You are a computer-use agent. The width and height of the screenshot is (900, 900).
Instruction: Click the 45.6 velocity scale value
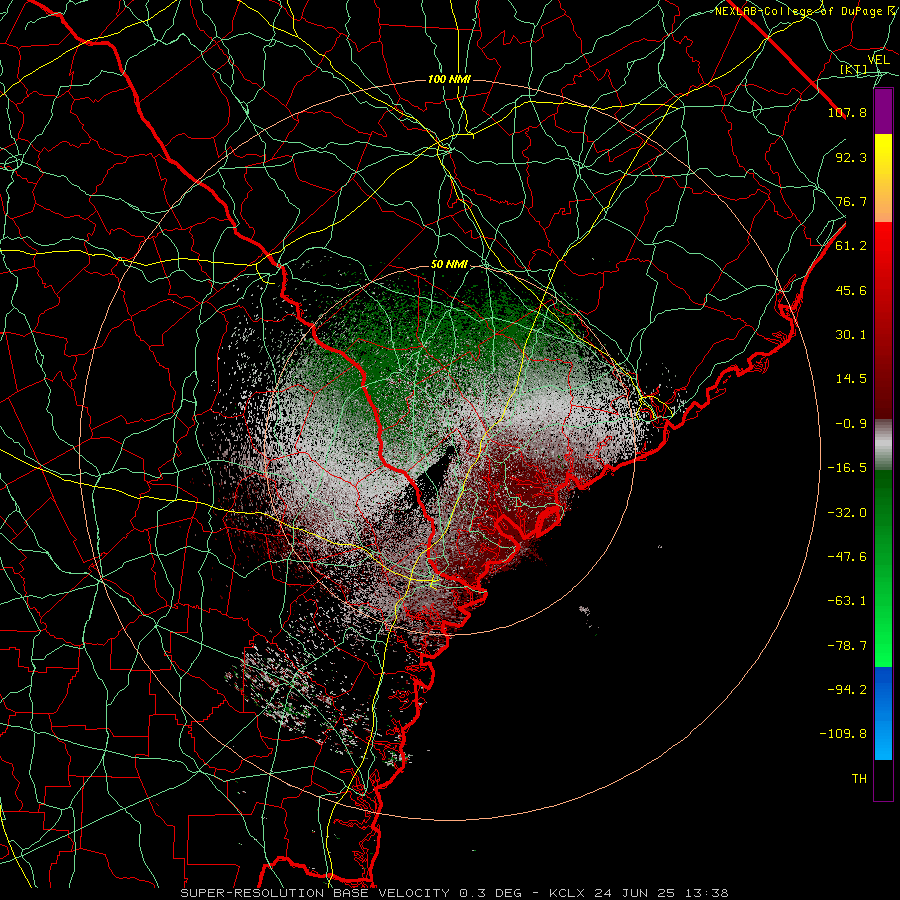point(851,290)
